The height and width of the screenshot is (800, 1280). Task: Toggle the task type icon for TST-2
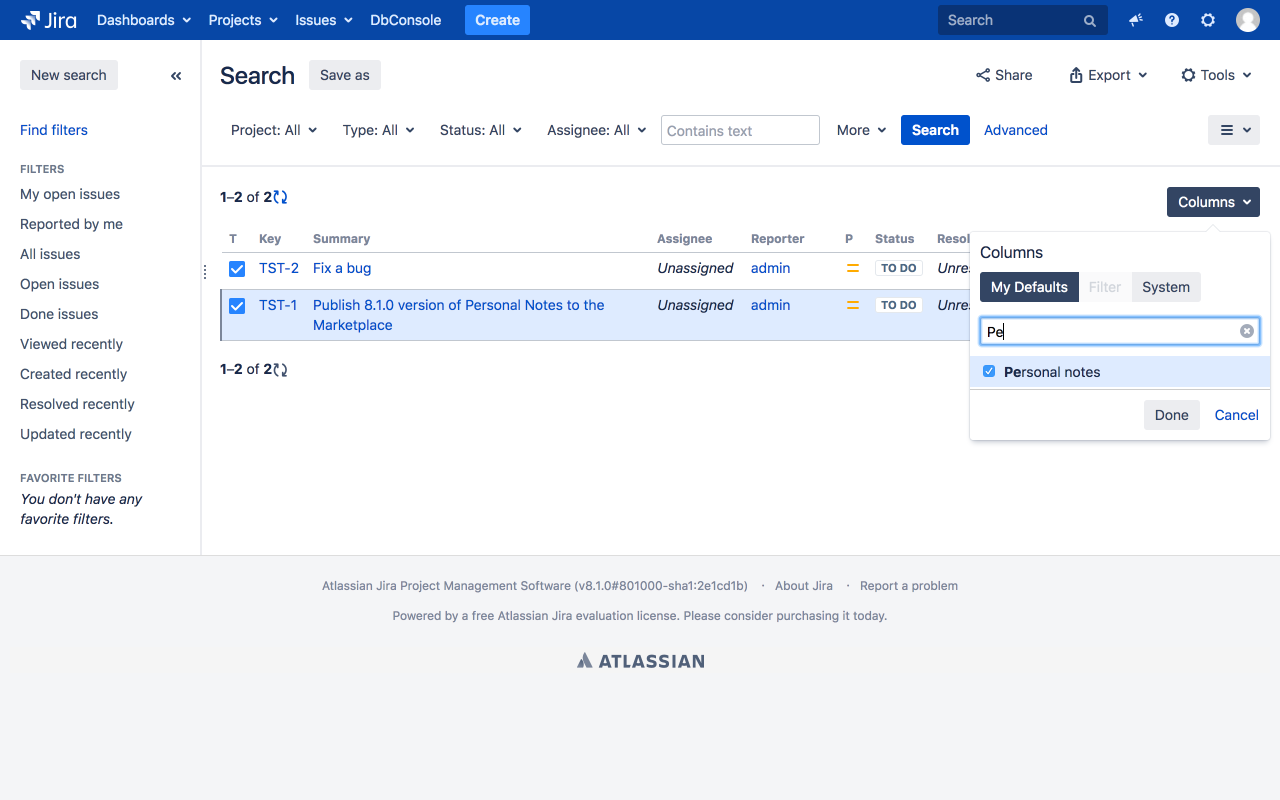click(x=237, y=268)
